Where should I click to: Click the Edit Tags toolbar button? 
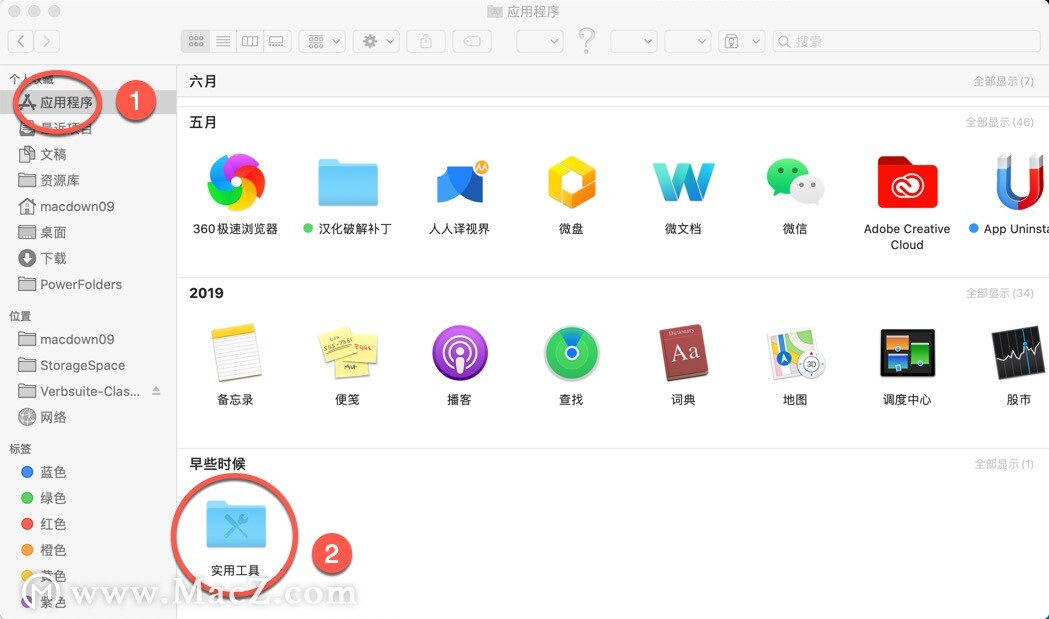click(472, 41)
